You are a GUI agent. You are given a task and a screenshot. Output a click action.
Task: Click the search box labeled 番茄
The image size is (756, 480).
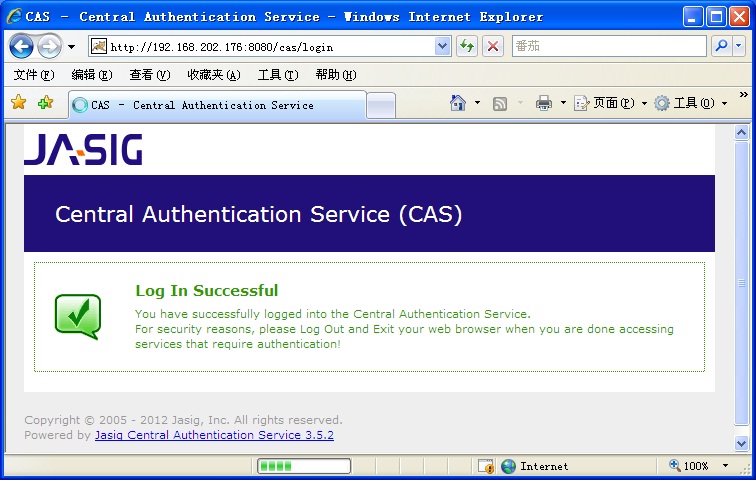[609, 46]
